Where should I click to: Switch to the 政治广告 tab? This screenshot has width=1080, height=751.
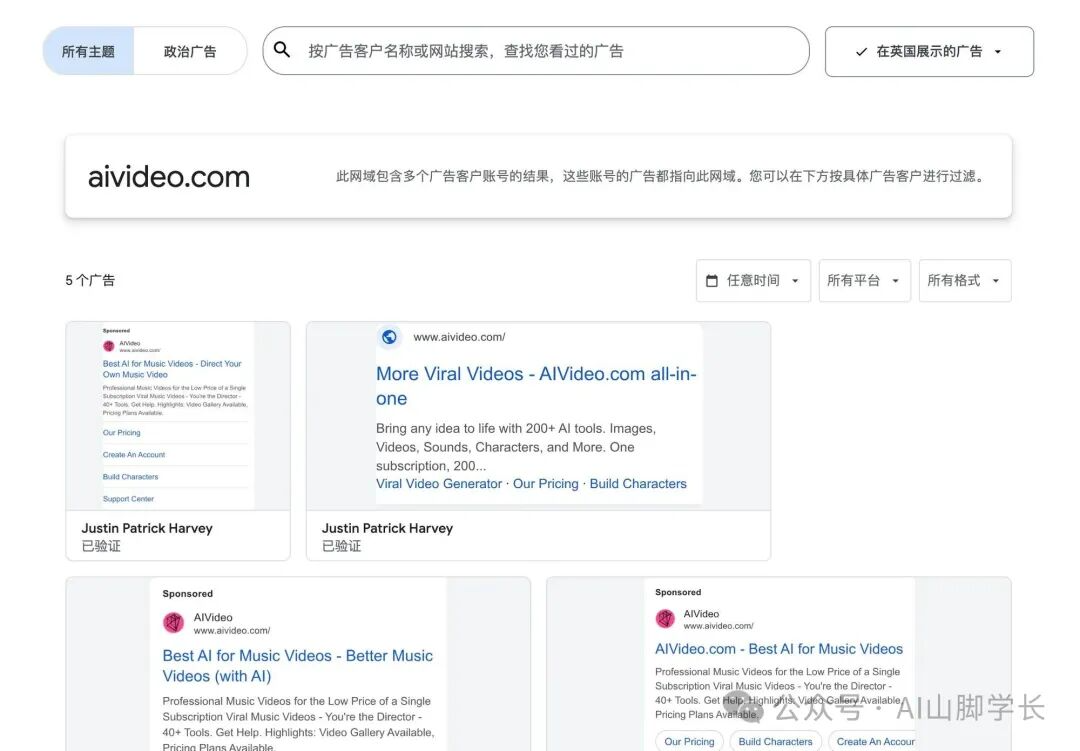[190, 51]
